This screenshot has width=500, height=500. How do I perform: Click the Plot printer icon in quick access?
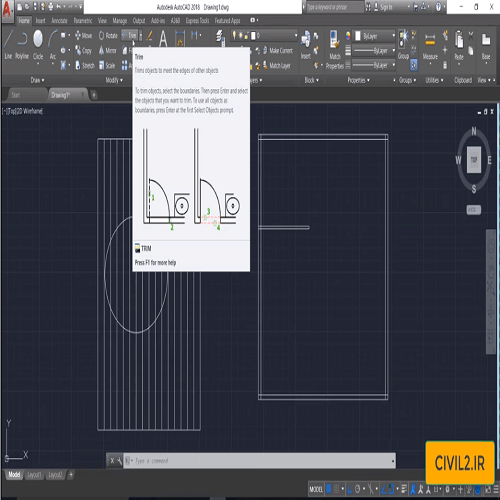coord(51,7)
